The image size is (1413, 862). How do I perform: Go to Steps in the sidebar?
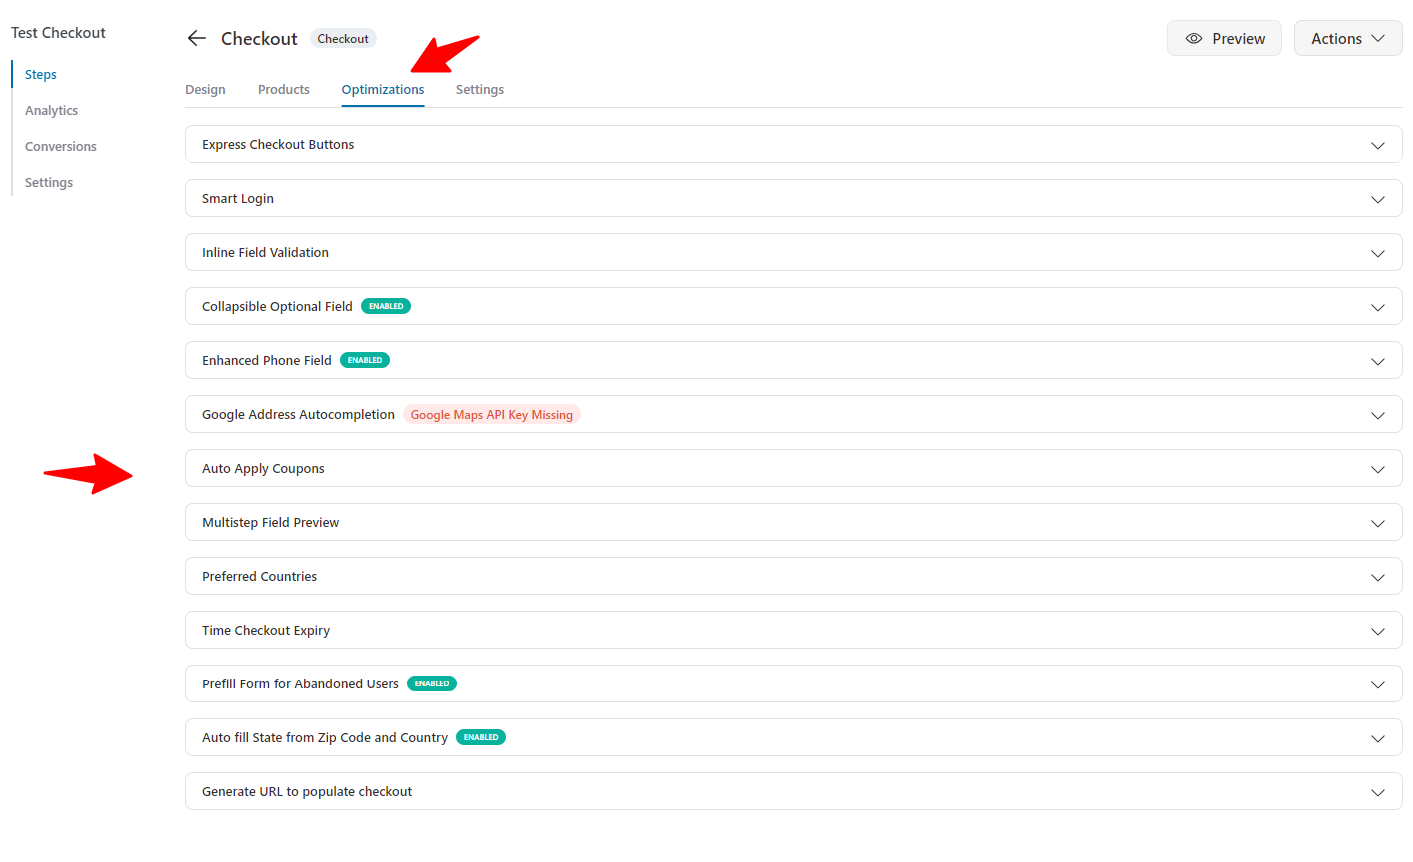coord(41,74)
